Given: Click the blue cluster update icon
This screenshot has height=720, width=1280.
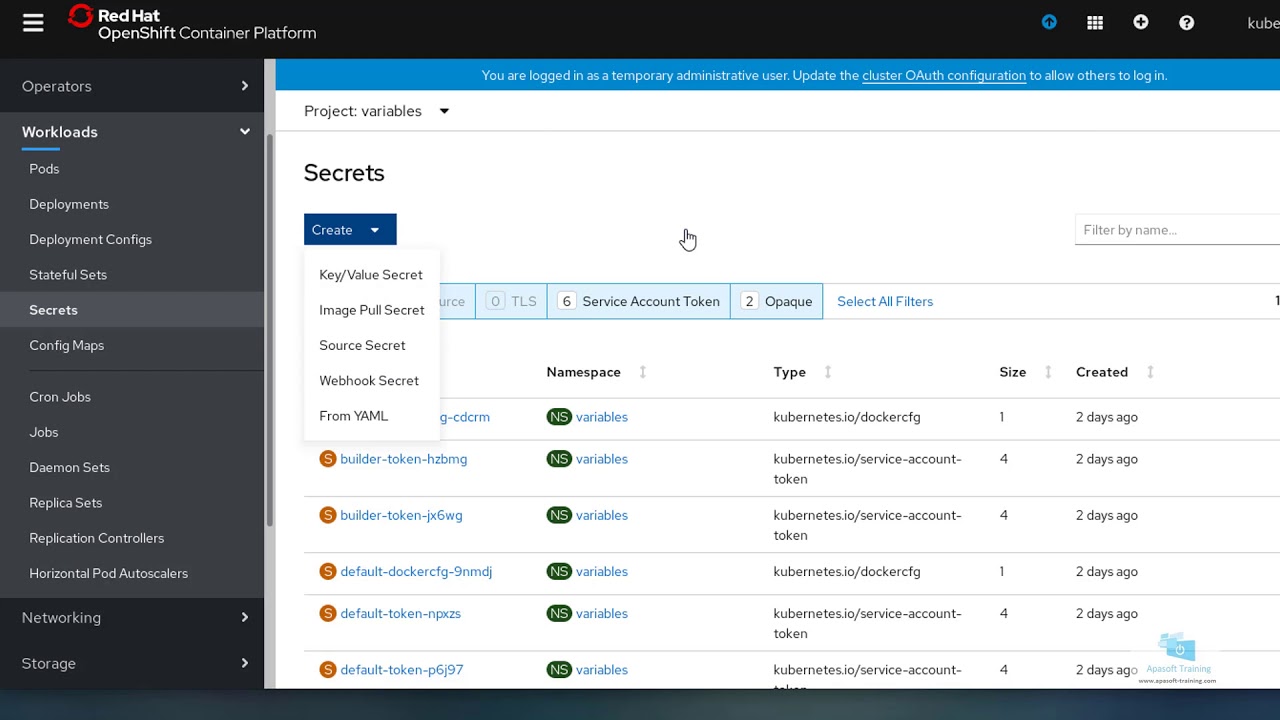Looking at the screenshot, I should click(1049, 22).
